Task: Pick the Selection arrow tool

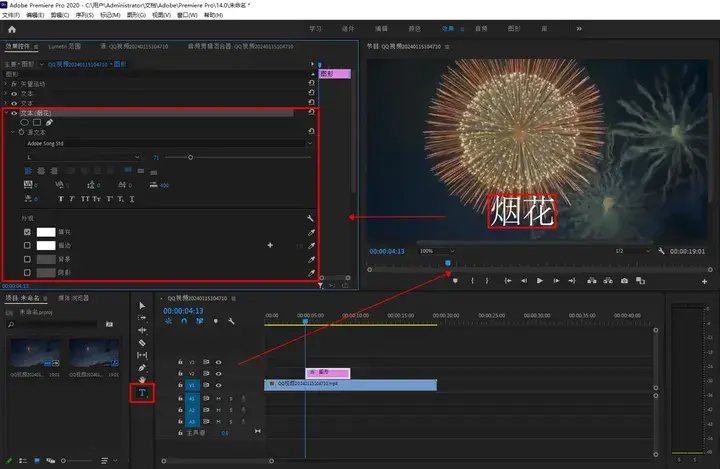Action: 142,305
